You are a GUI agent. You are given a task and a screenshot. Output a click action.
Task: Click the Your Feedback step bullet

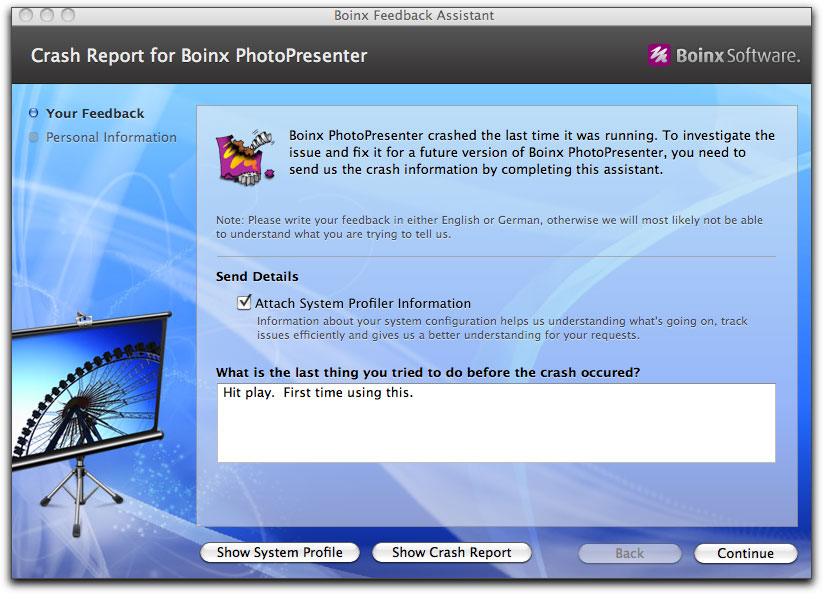pyautogui.click(x=35, y=114)
